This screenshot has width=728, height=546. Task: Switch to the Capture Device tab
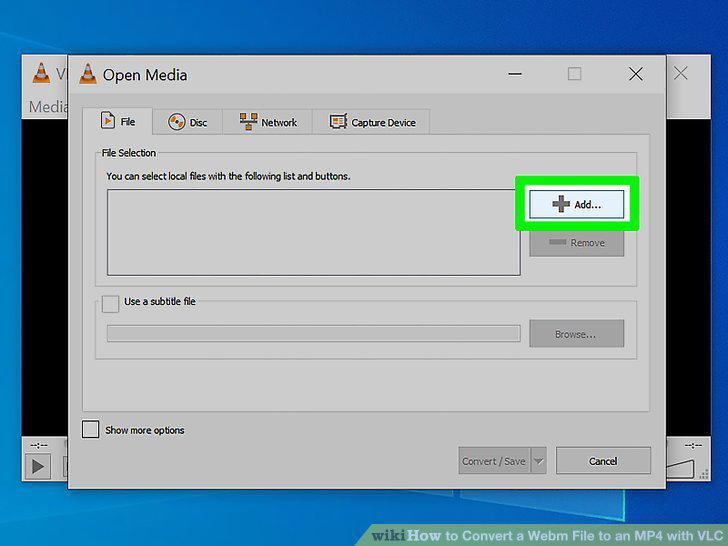[x=371, y=123]
